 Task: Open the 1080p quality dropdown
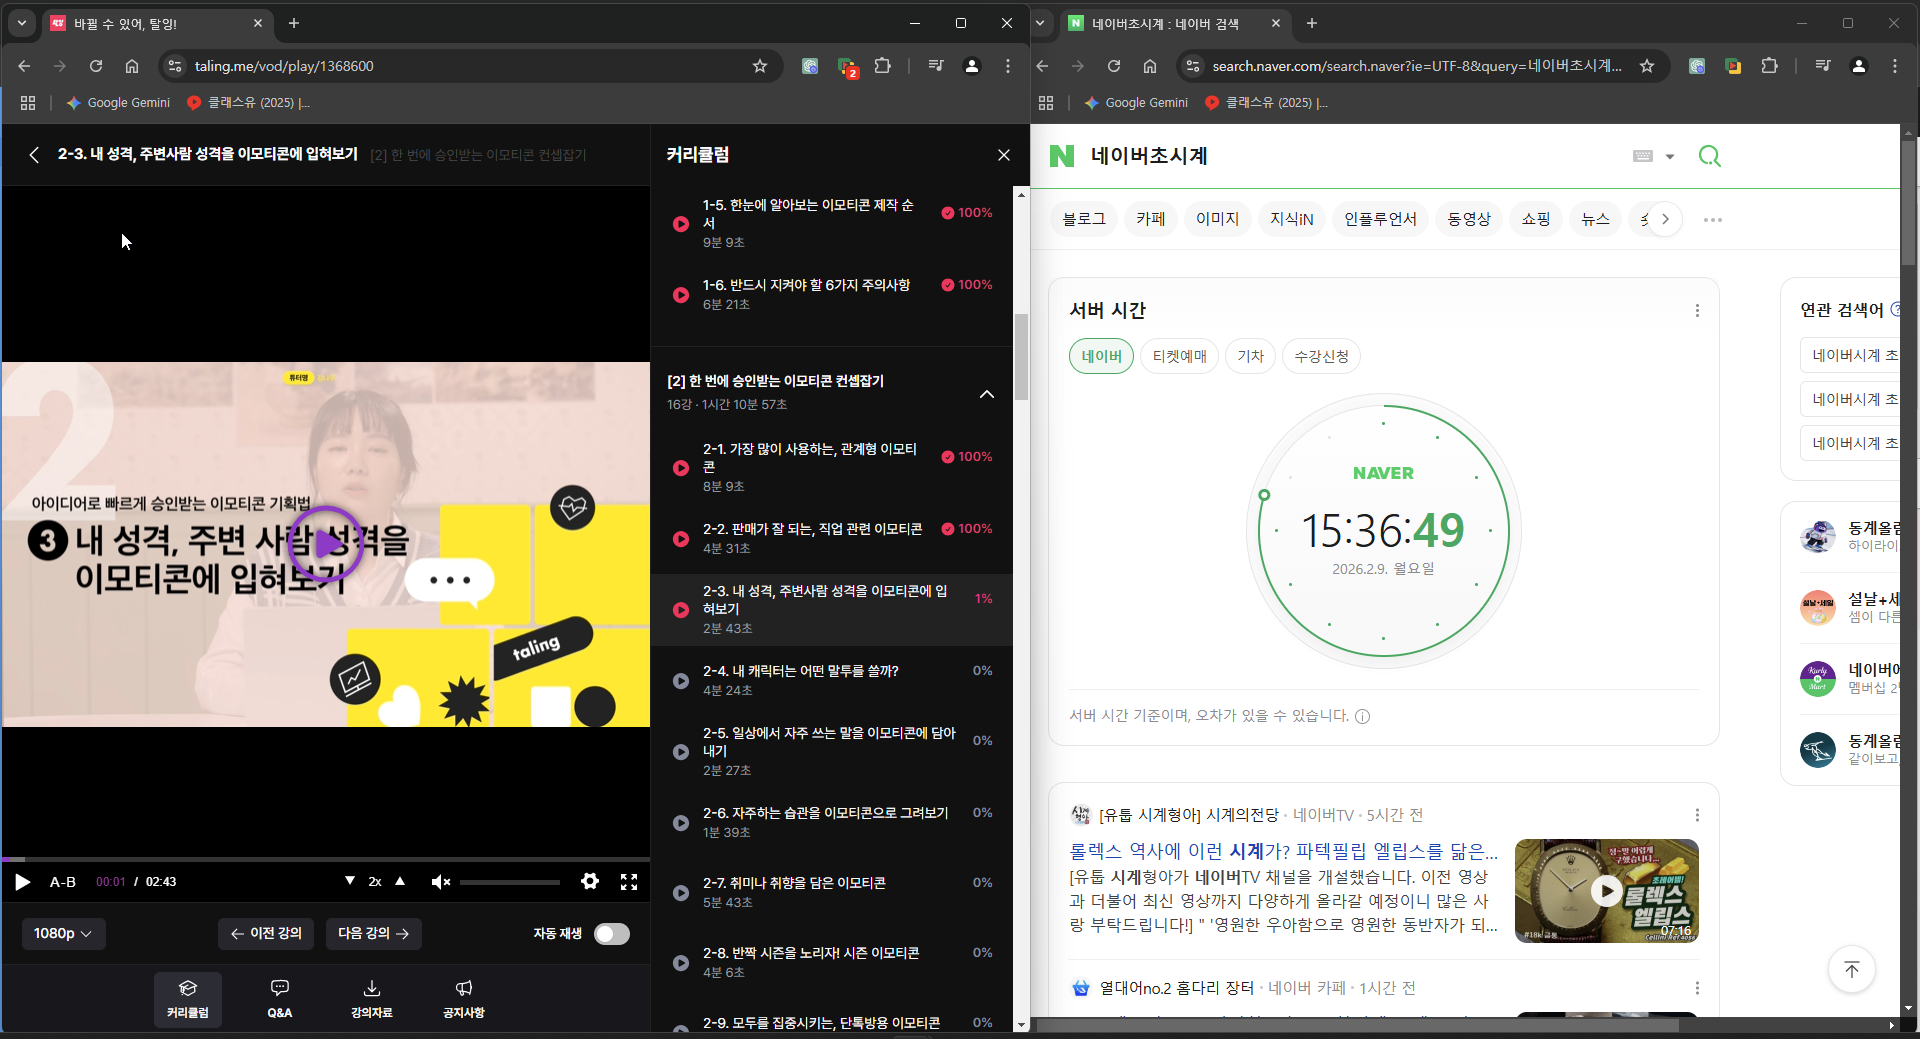[63, 934]
